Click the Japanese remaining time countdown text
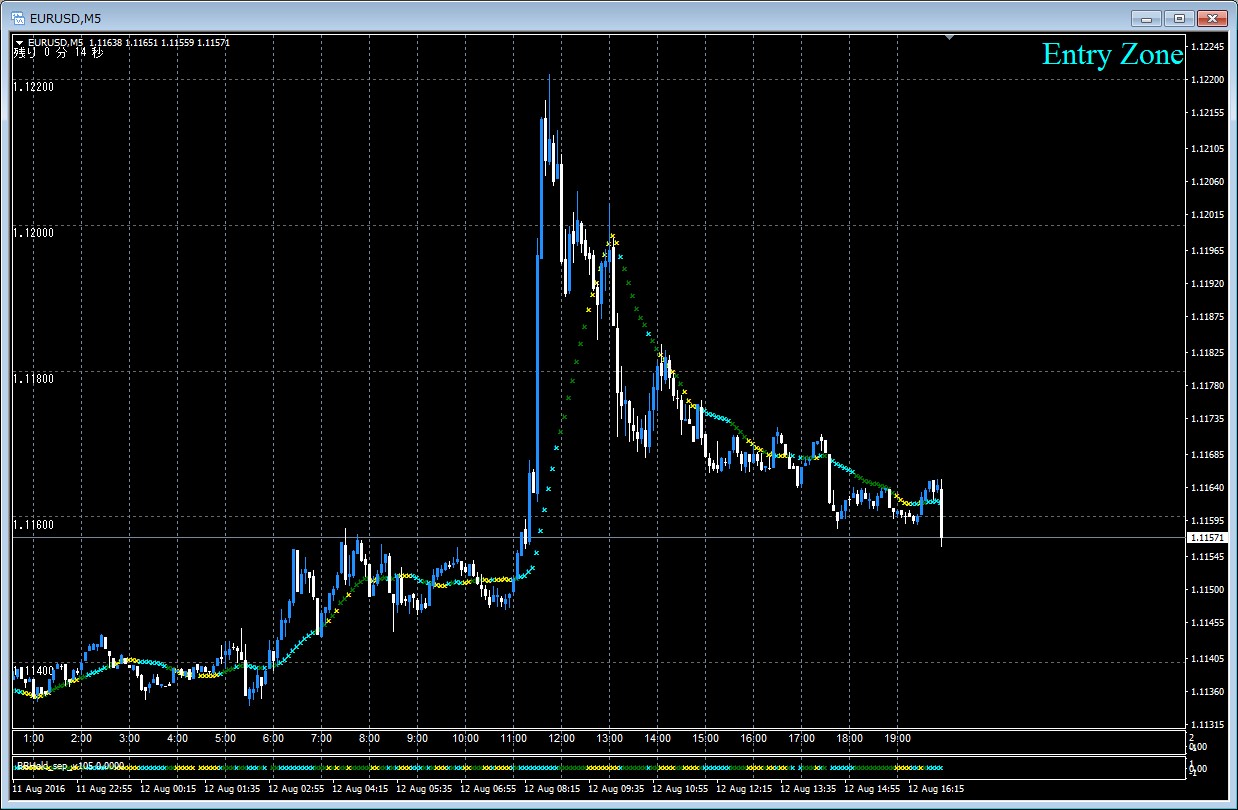This screenshot has height=810, width=1238. point(58,53)
